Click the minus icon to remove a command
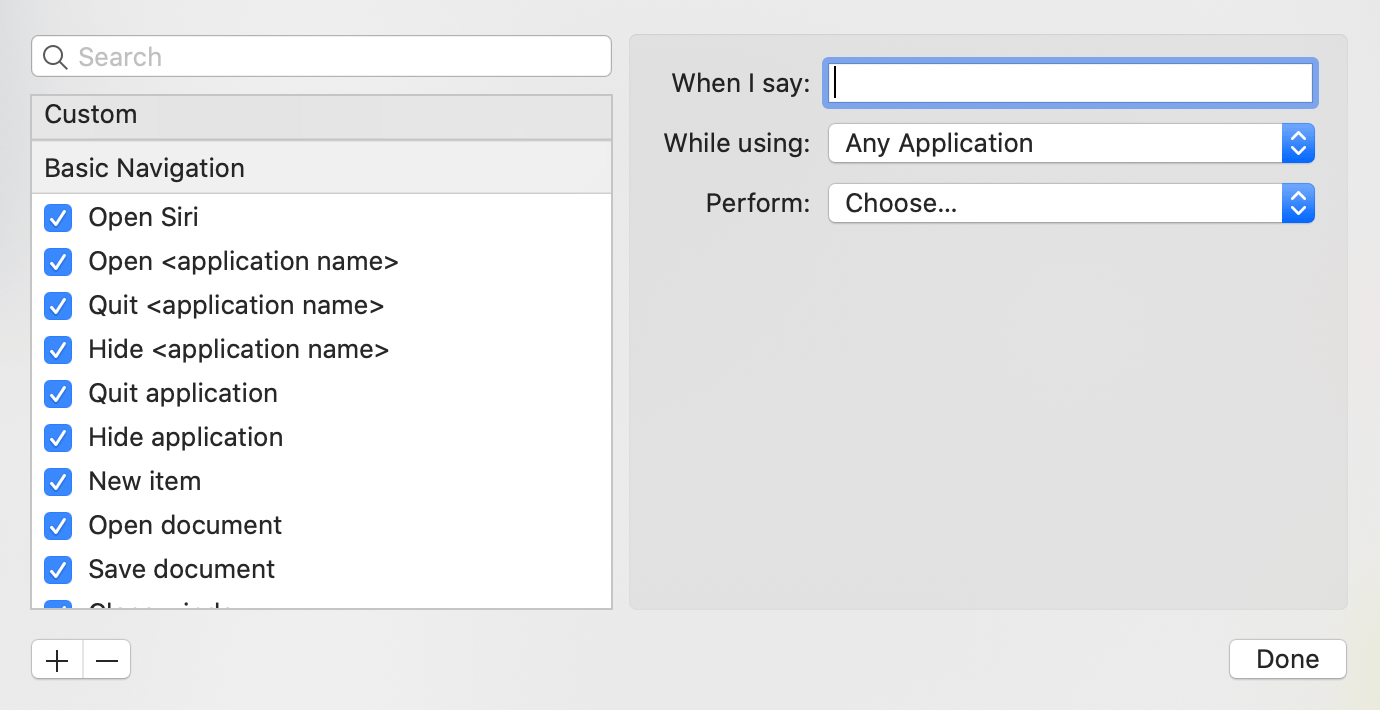This screenshot has height=710, width=1380. click(106, 659)
